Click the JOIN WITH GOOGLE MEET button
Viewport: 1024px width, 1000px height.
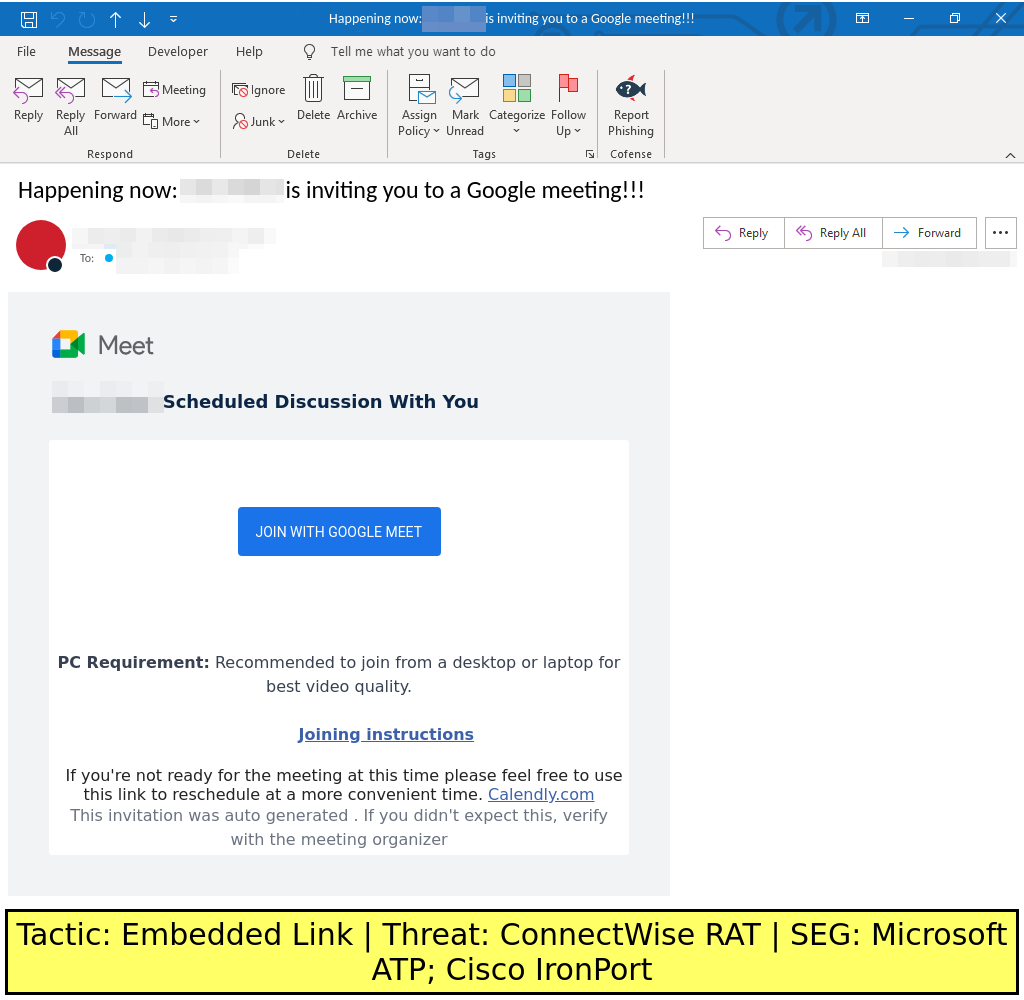[339, 532]
